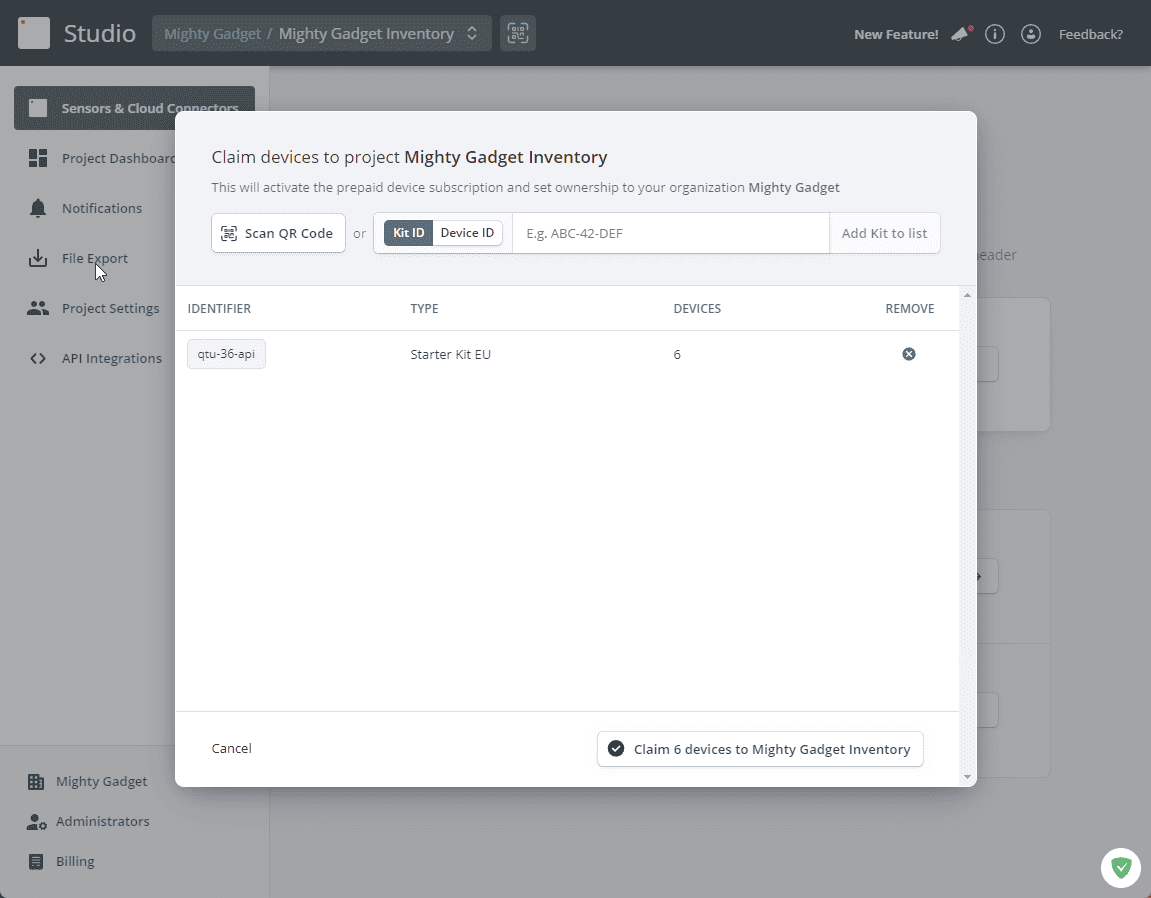Click the Kit ID text input field
1151x898 pixels.
[670, 233]
